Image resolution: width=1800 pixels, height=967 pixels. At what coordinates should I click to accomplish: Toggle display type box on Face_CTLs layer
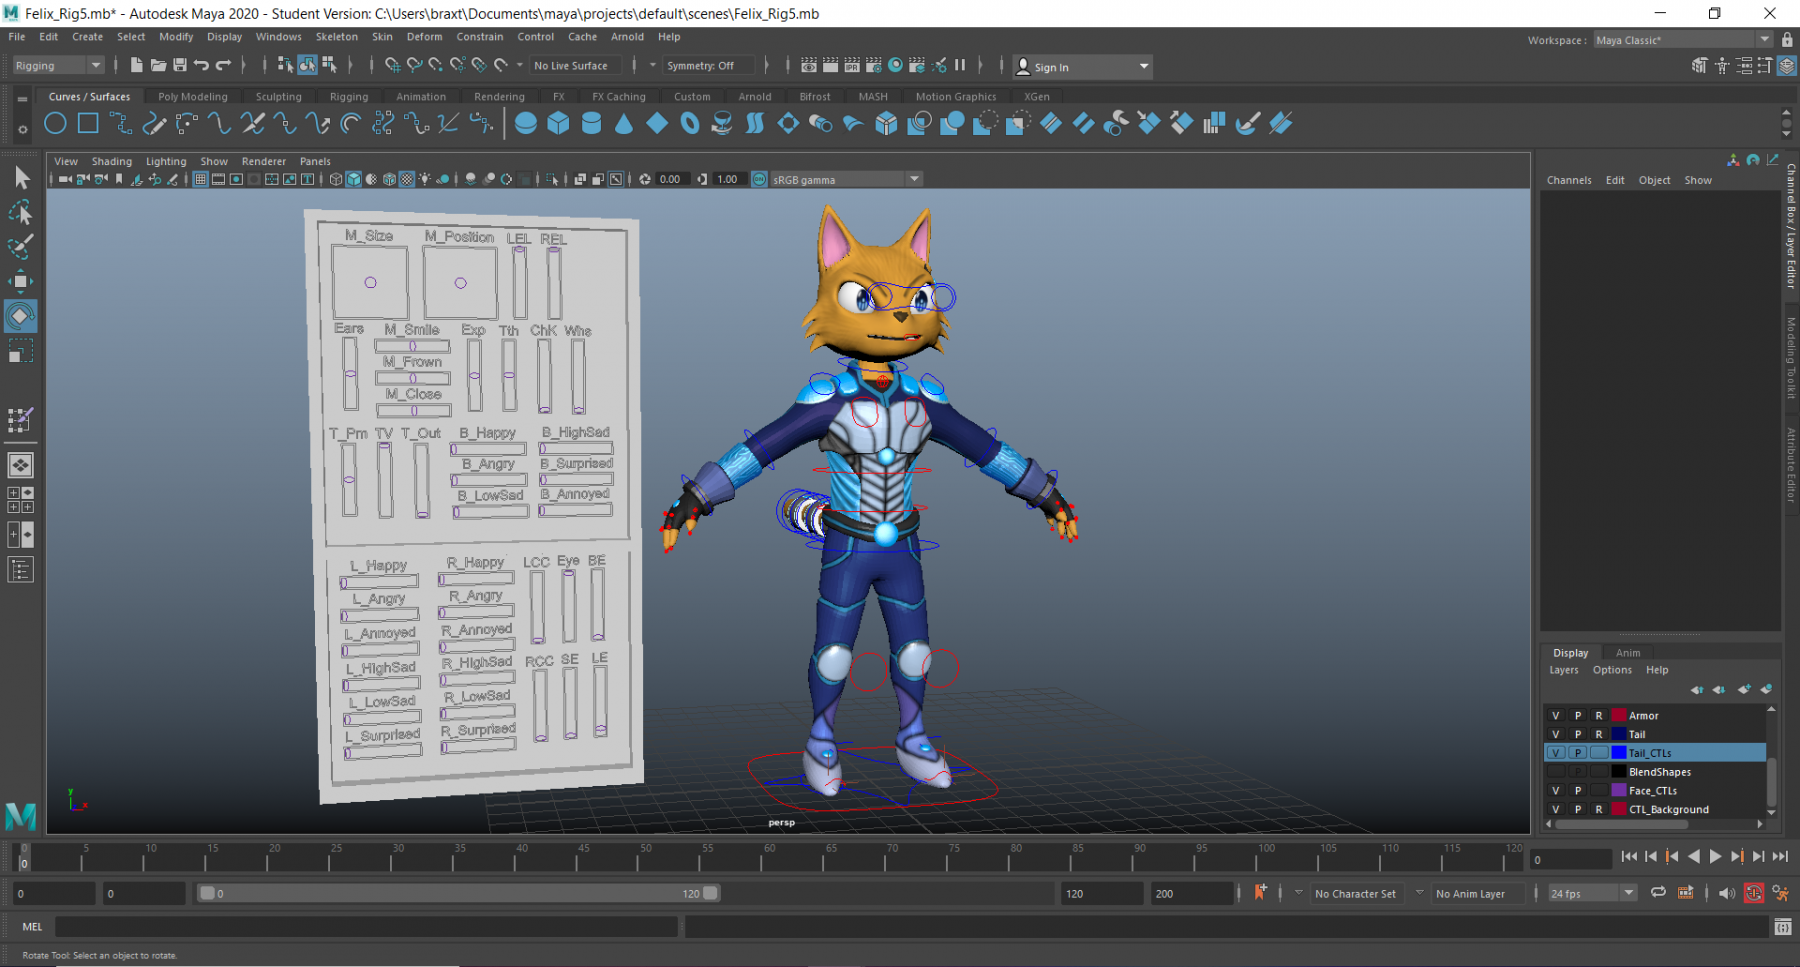(x=1599, y=790)
